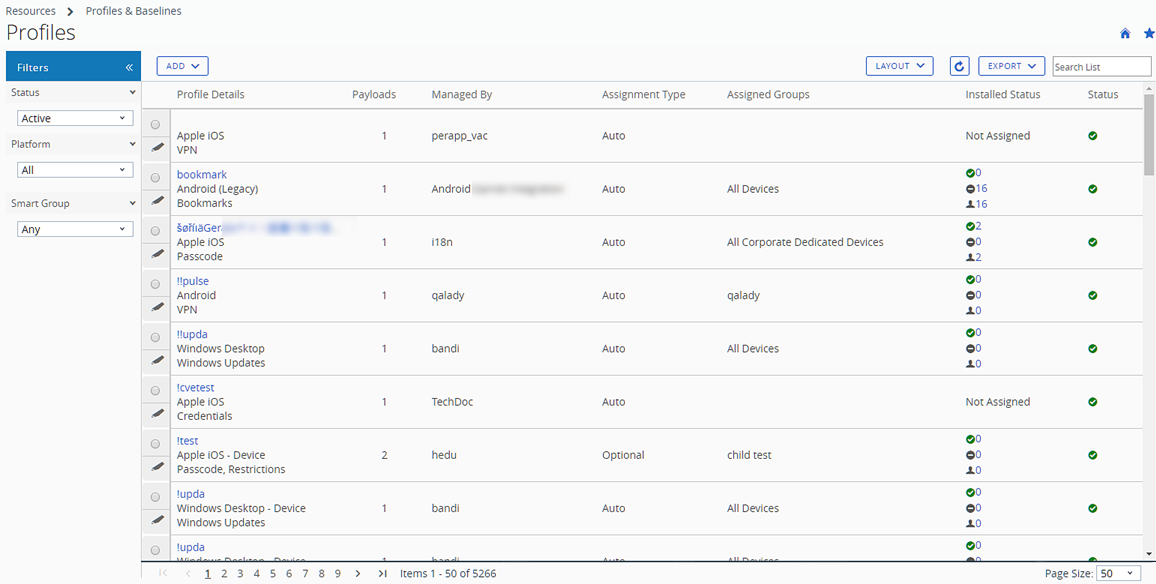Select the last visible !upda radio button
Viewport: 1156px width, 584px height.
point(155,549)
